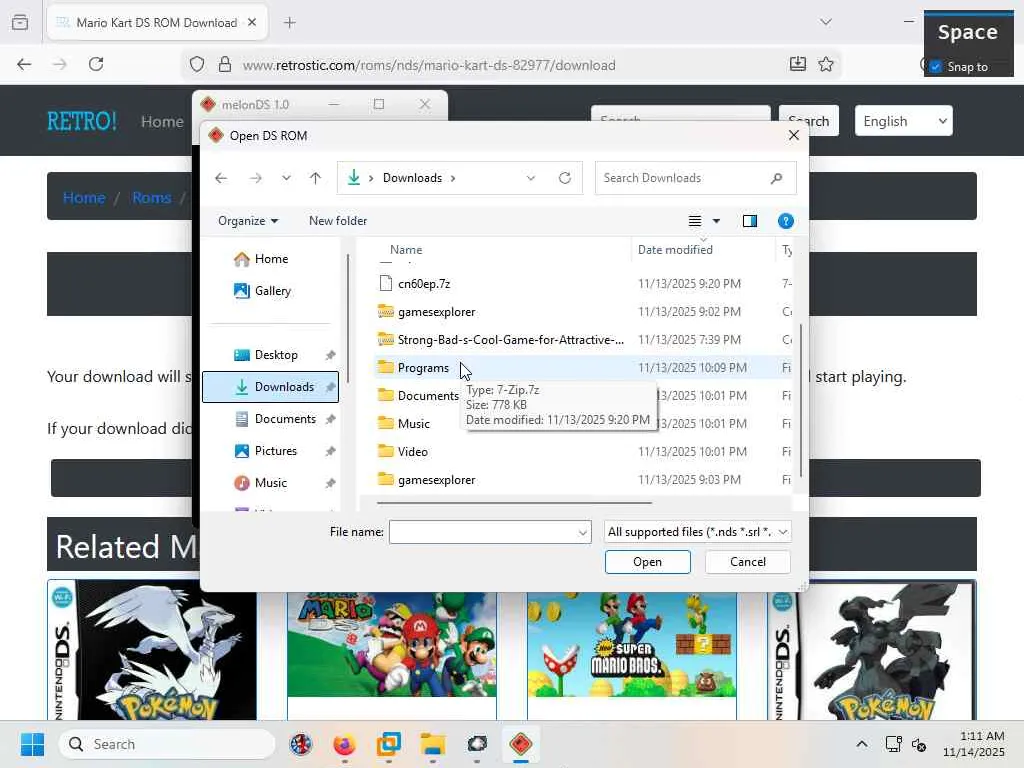Click the File name input box
1024x768 pixels.
483,532
